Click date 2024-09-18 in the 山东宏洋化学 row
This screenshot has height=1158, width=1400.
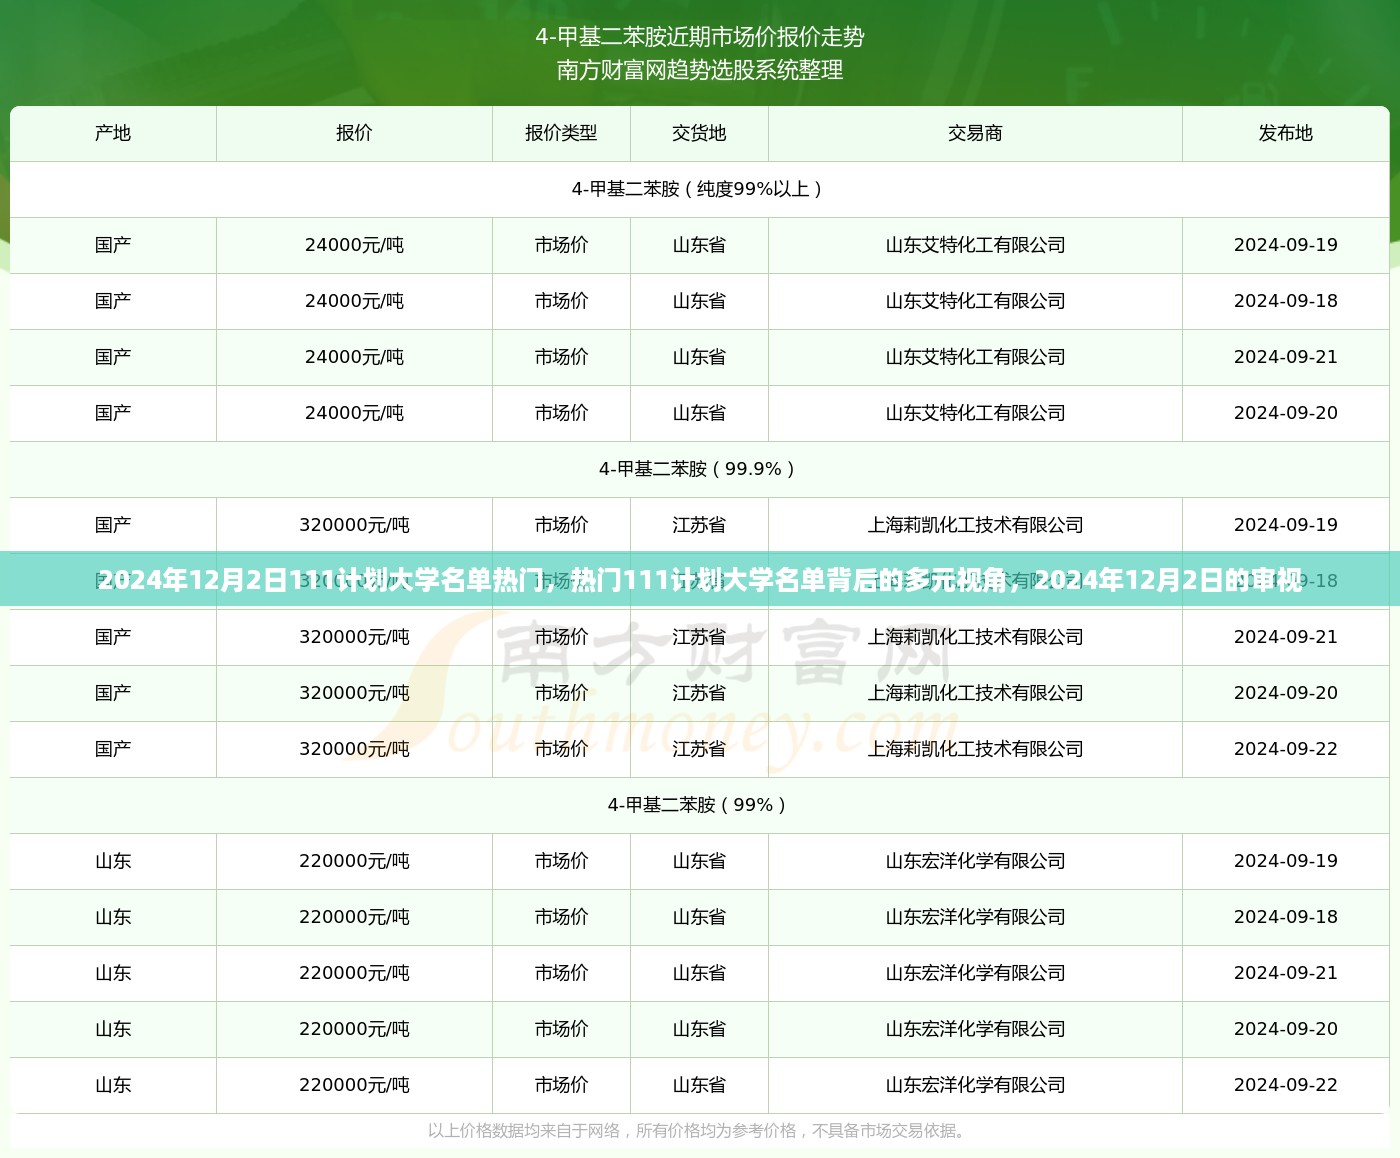[x=1285, y=917]
